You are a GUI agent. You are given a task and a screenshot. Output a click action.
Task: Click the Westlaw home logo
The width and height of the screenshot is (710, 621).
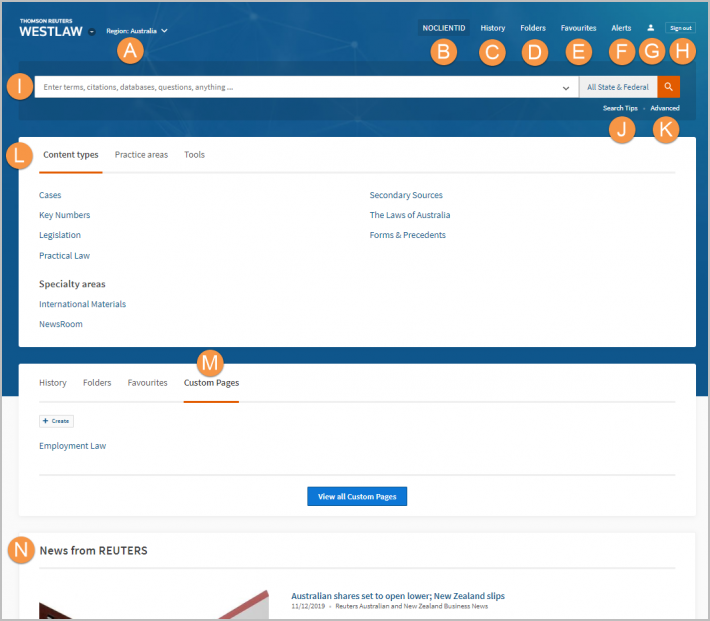51,28
